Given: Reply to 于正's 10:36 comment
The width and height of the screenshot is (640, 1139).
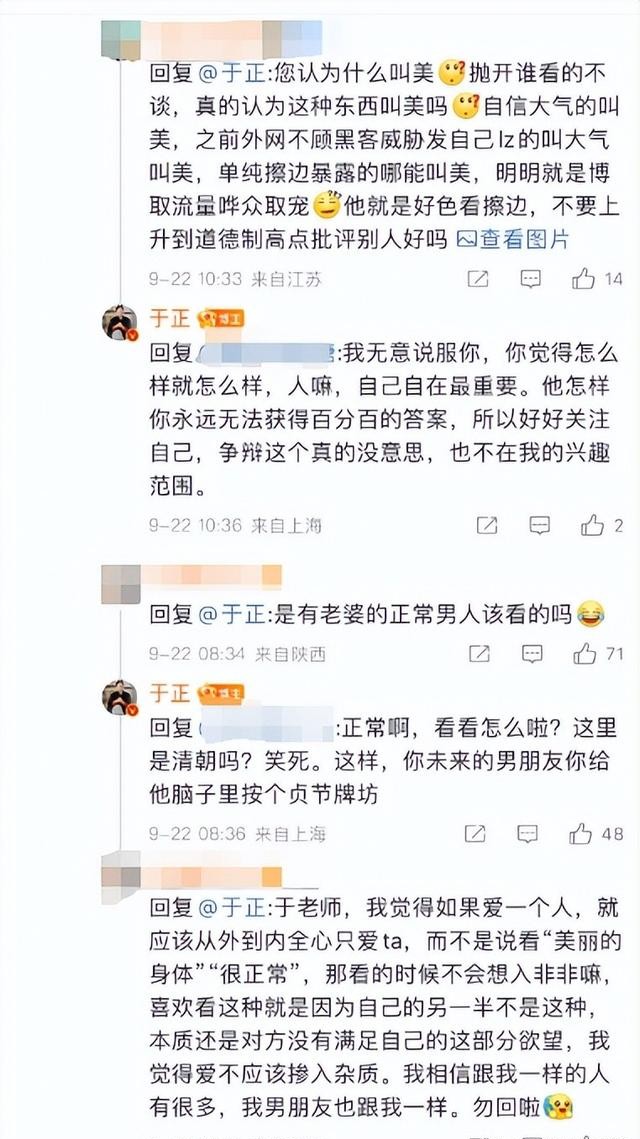Looking at the screenshot, I should (539, 524).
